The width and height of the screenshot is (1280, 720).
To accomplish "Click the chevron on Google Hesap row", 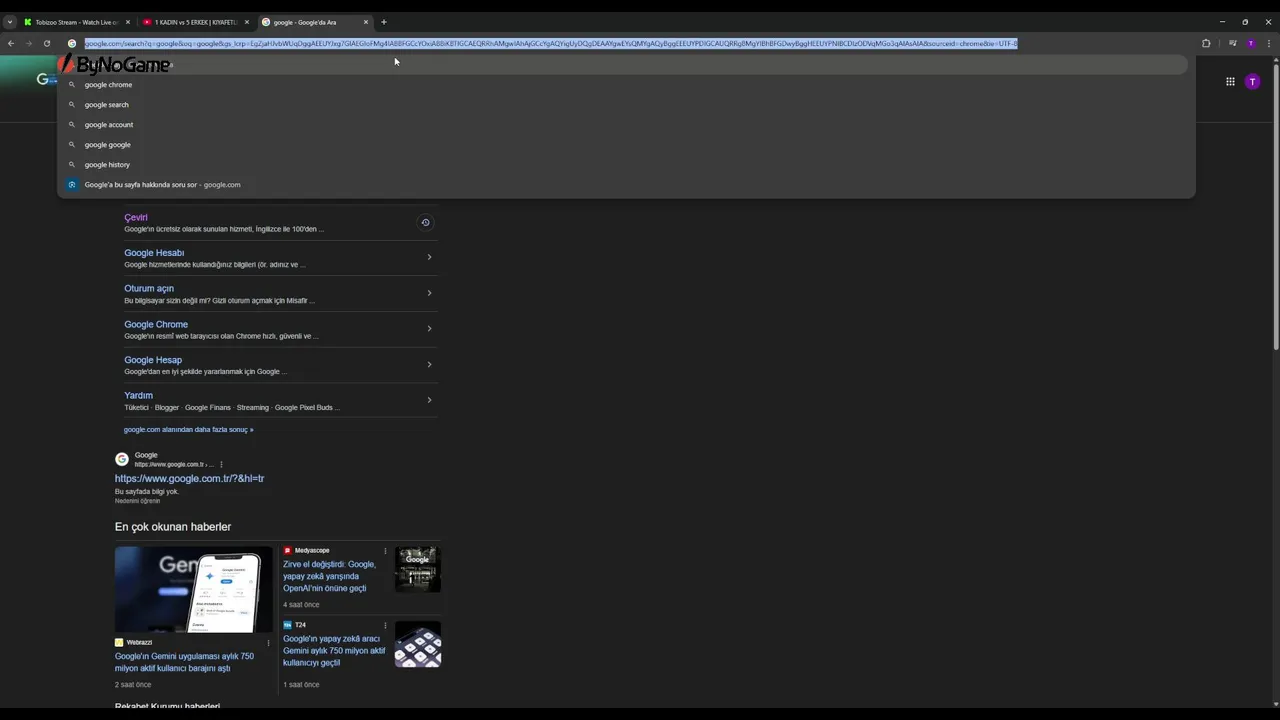I will 429,364.
